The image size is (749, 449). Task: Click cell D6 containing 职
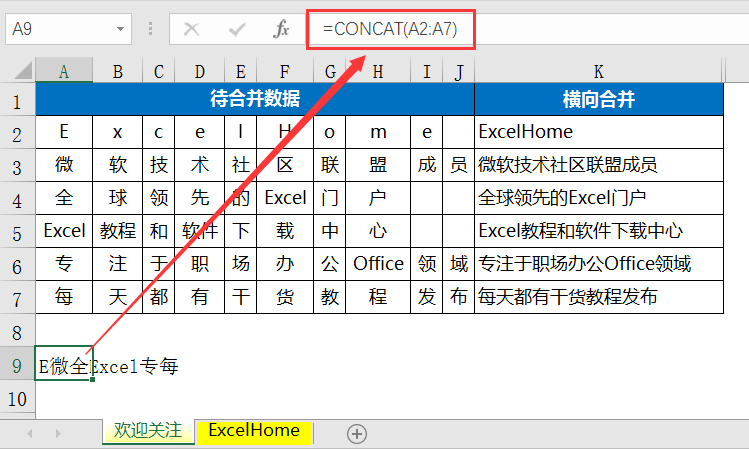(200, 264)
